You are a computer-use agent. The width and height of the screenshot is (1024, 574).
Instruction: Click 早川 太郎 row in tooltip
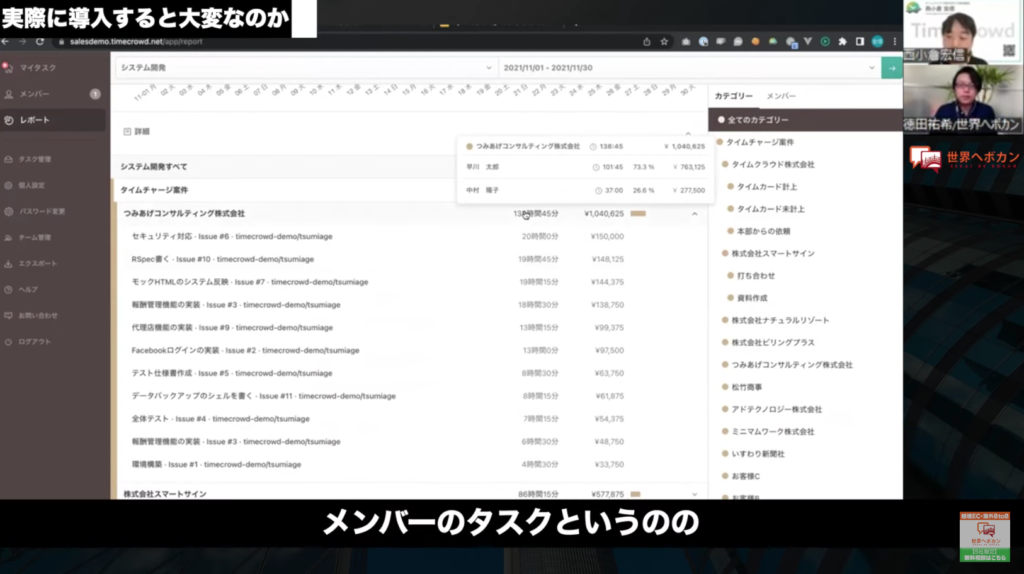pyautogui.click(x=585, y=167)
